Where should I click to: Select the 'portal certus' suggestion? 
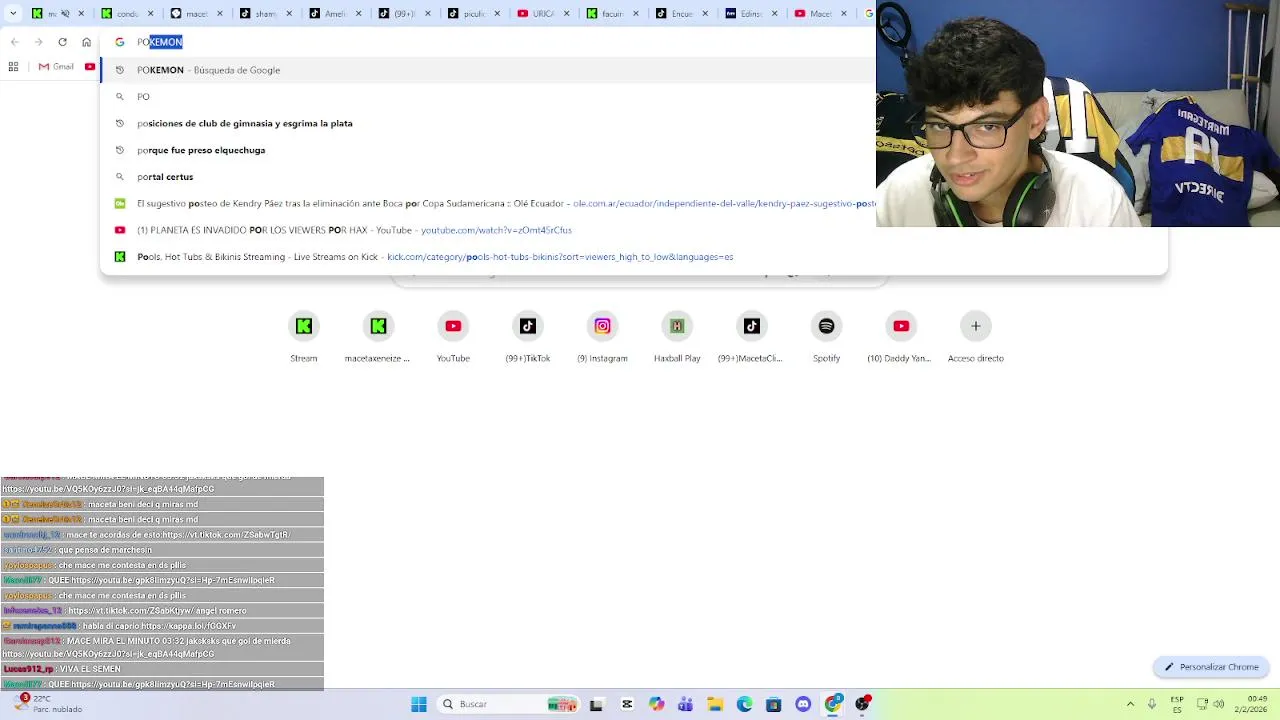click(x=488, y=177)
